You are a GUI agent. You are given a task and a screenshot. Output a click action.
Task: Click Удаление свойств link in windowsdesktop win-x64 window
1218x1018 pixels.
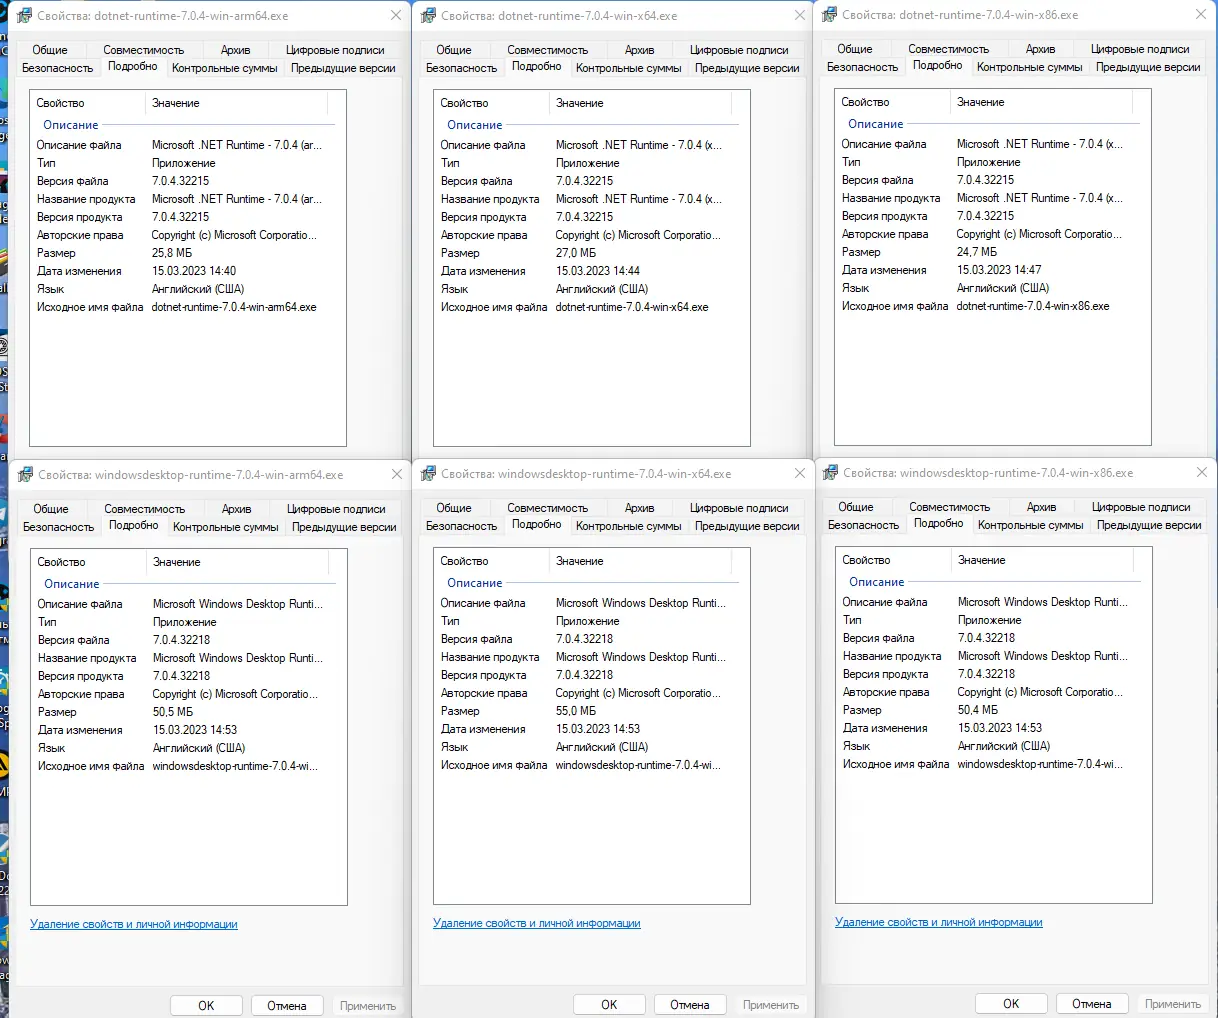[x=537, y=924]
